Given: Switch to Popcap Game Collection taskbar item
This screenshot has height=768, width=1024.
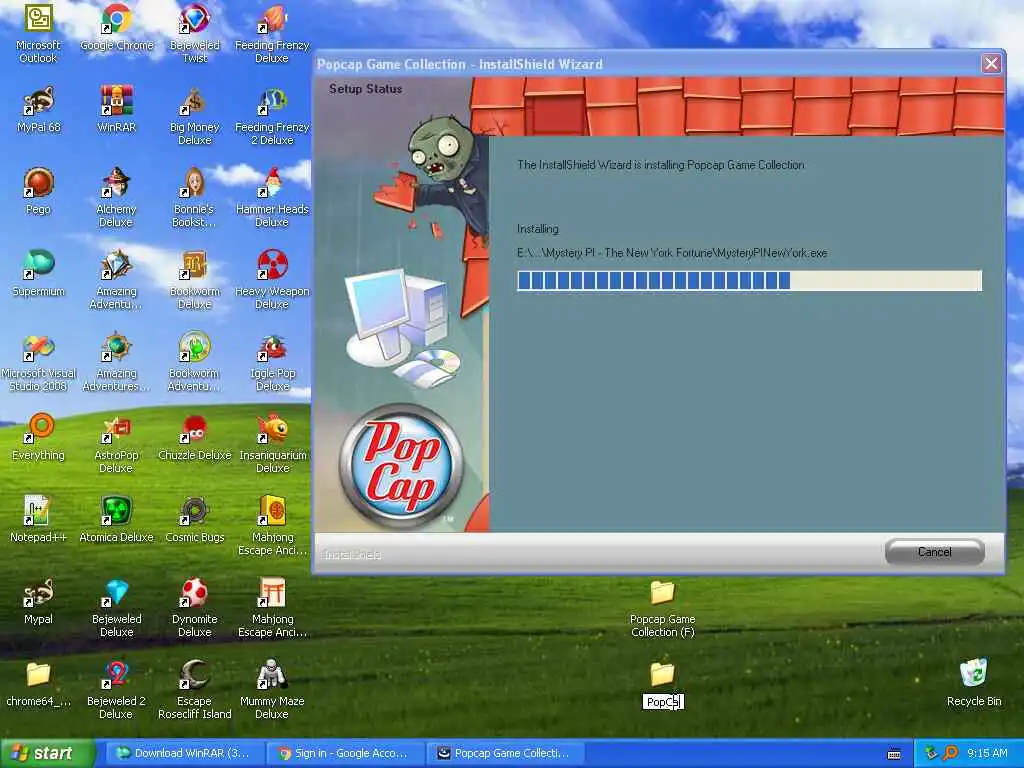Looking at the screenshot, I should tap(504, 753).
